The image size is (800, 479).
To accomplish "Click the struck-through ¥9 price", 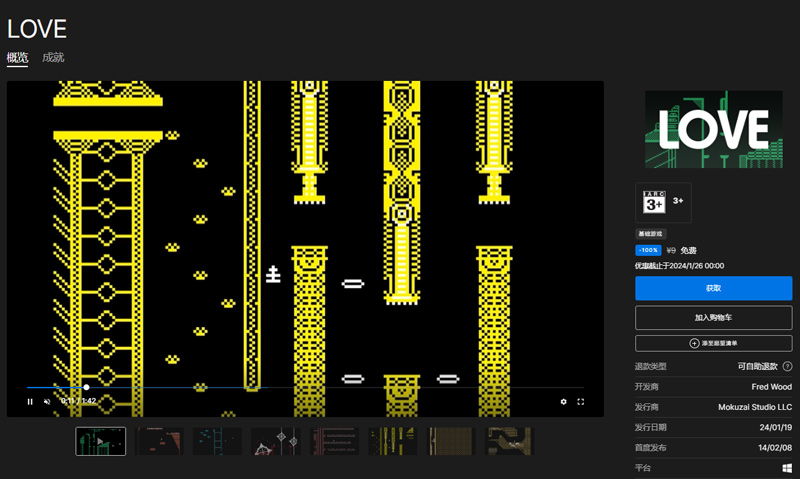I will [x=671, y=250].
